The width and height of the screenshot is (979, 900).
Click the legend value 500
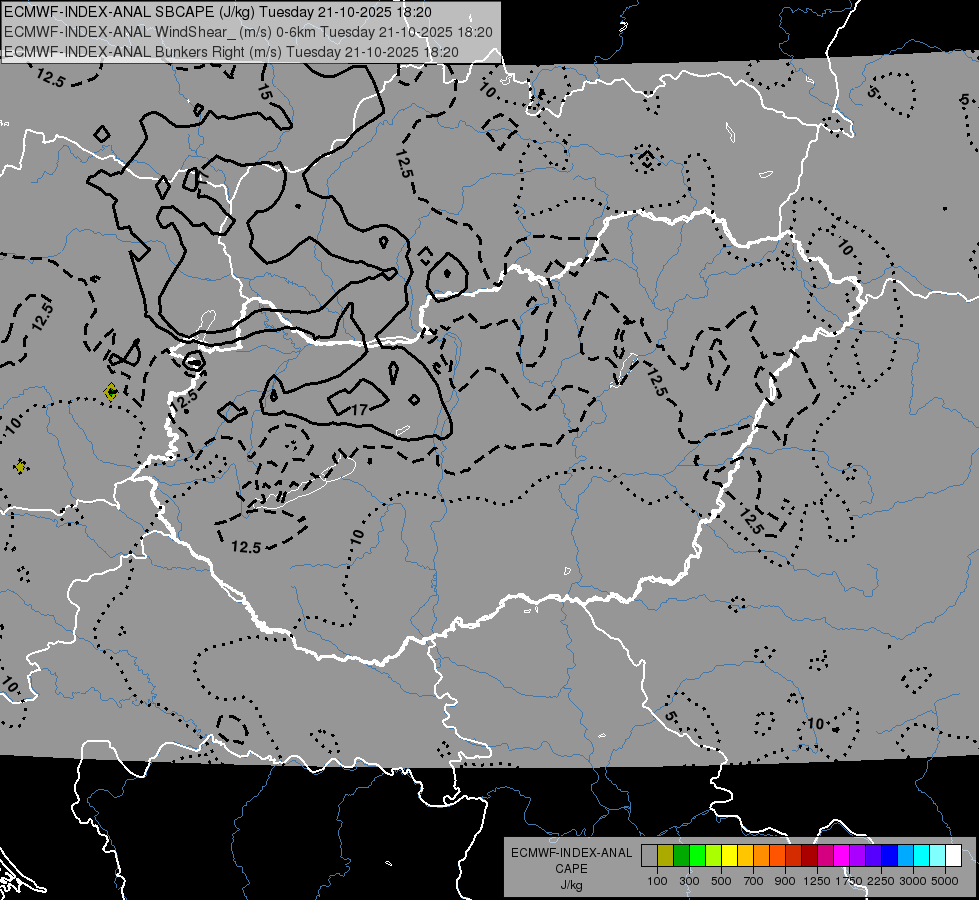click(x=721, y=881)
